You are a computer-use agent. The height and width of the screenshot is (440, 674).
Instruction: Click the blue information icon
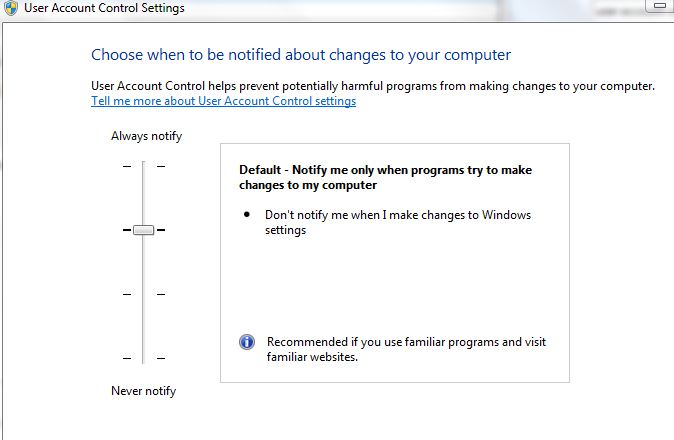pyautogui.click(x=247, y=342)
